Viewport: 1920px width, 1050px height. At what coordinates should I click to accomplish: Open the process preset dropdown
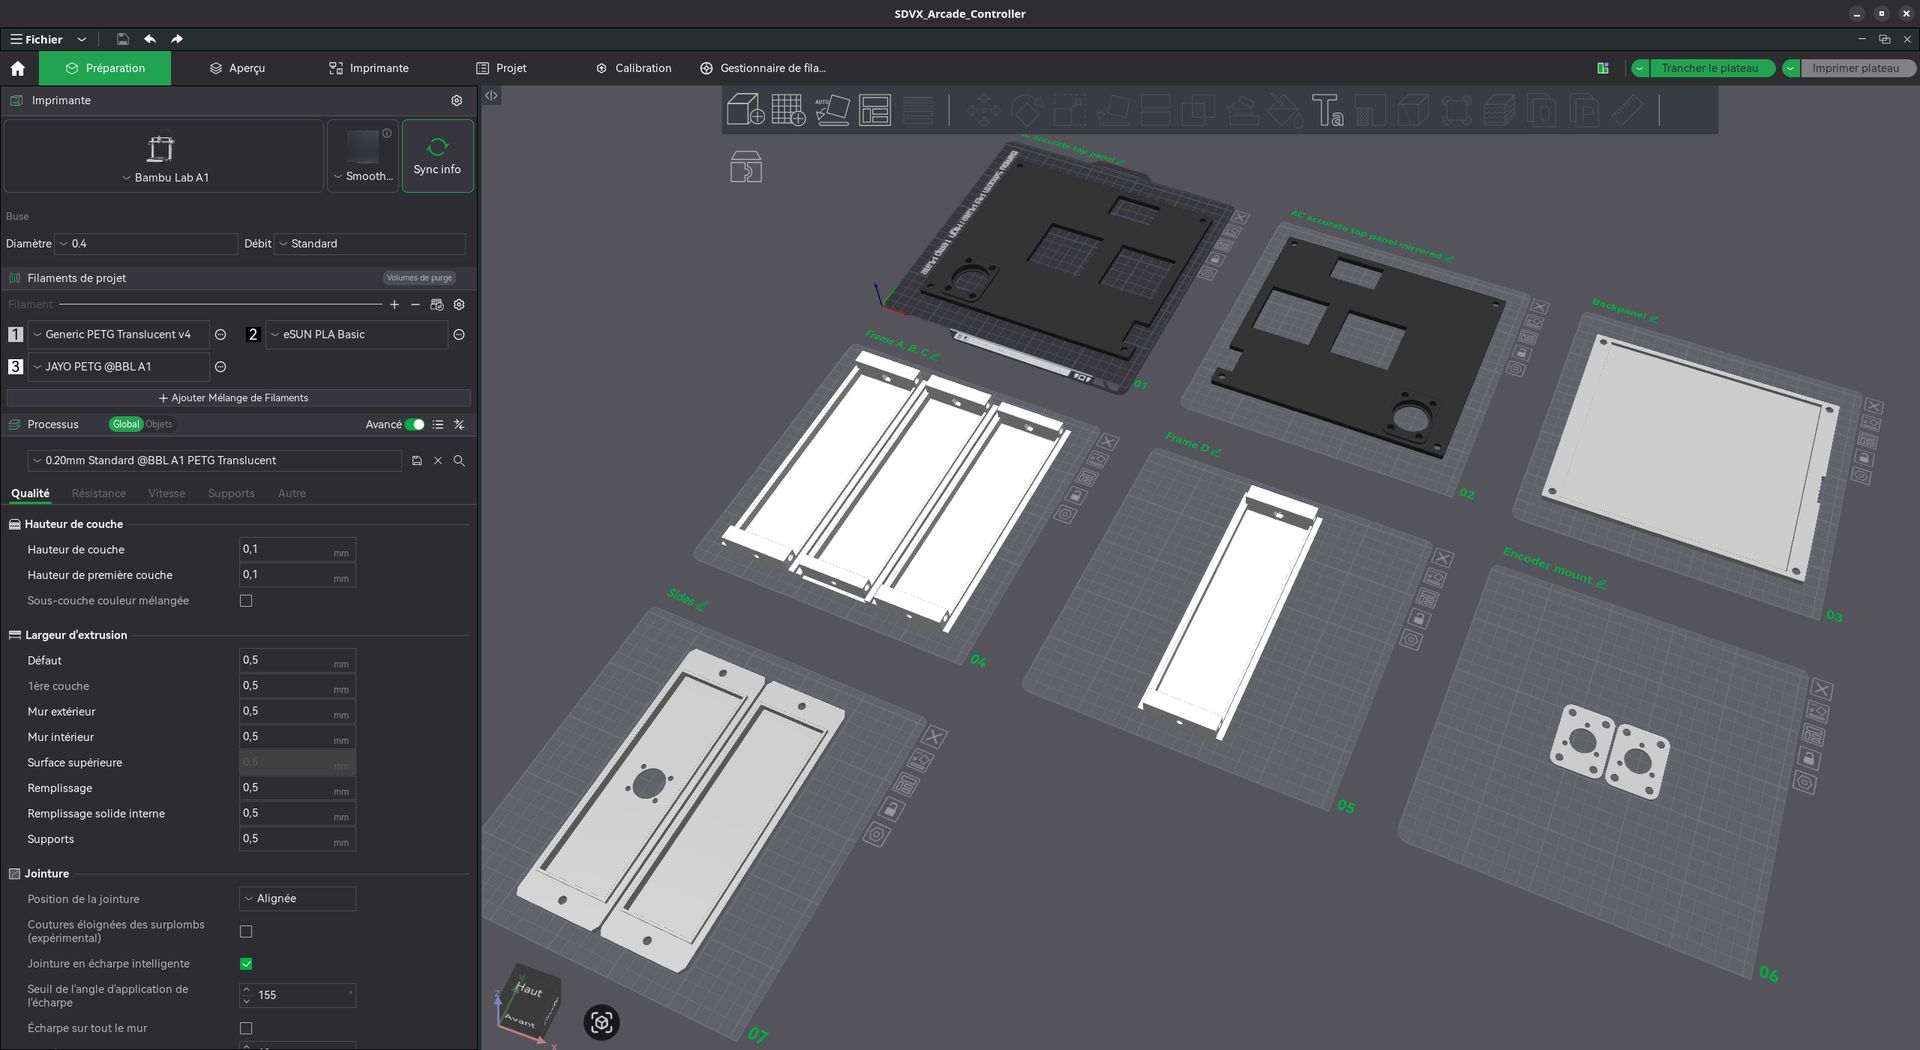tap(214, 461)
